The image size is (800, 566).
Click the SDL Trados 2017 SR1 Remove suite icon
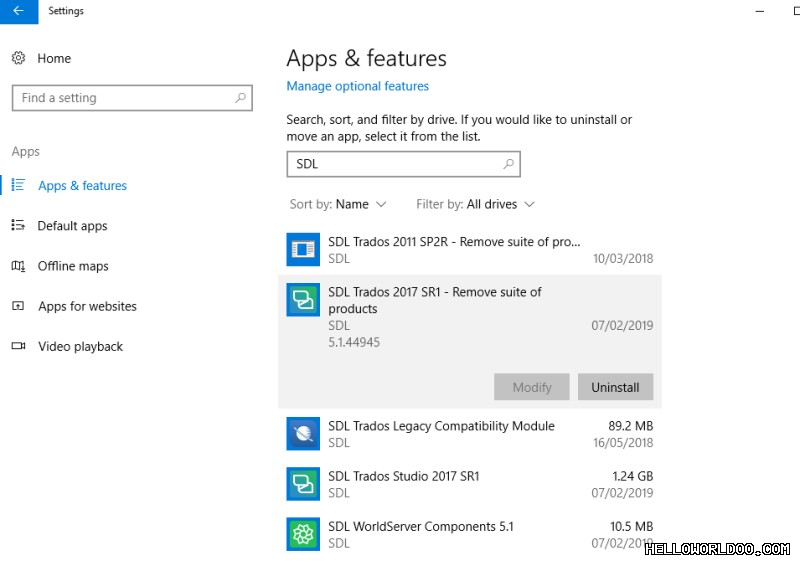pos(303,300)
